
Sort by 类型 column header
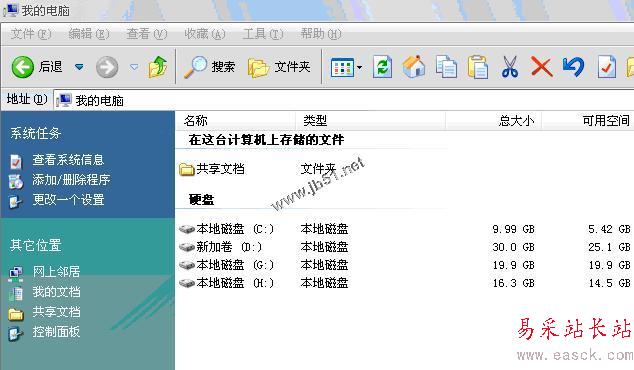point(371,120)
